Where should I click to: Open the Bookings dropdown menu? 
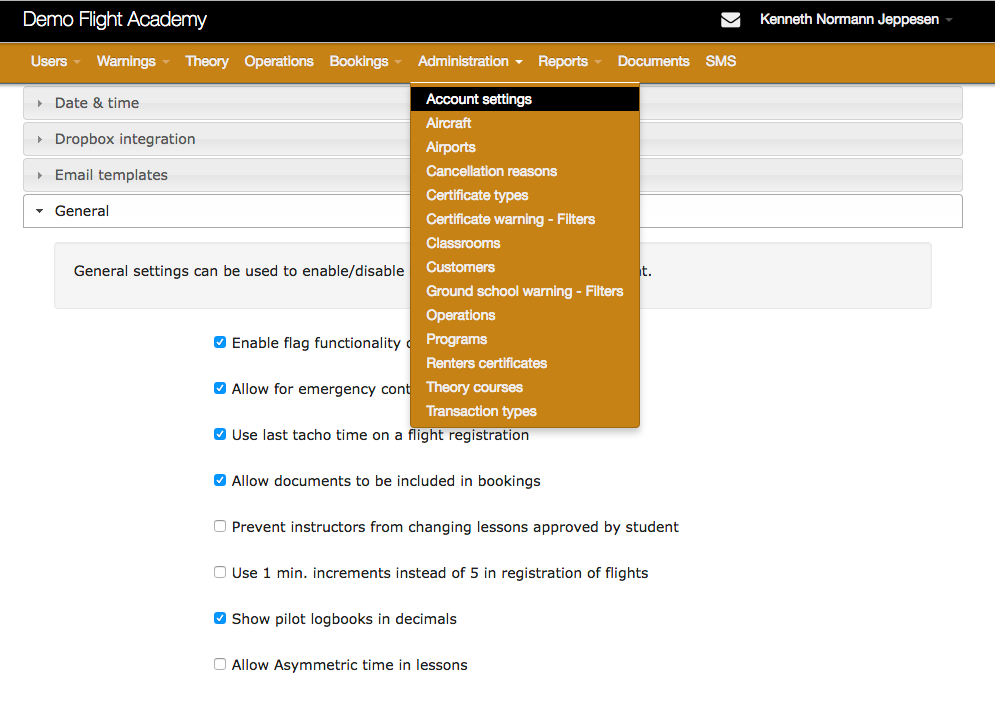coord(366,62)
